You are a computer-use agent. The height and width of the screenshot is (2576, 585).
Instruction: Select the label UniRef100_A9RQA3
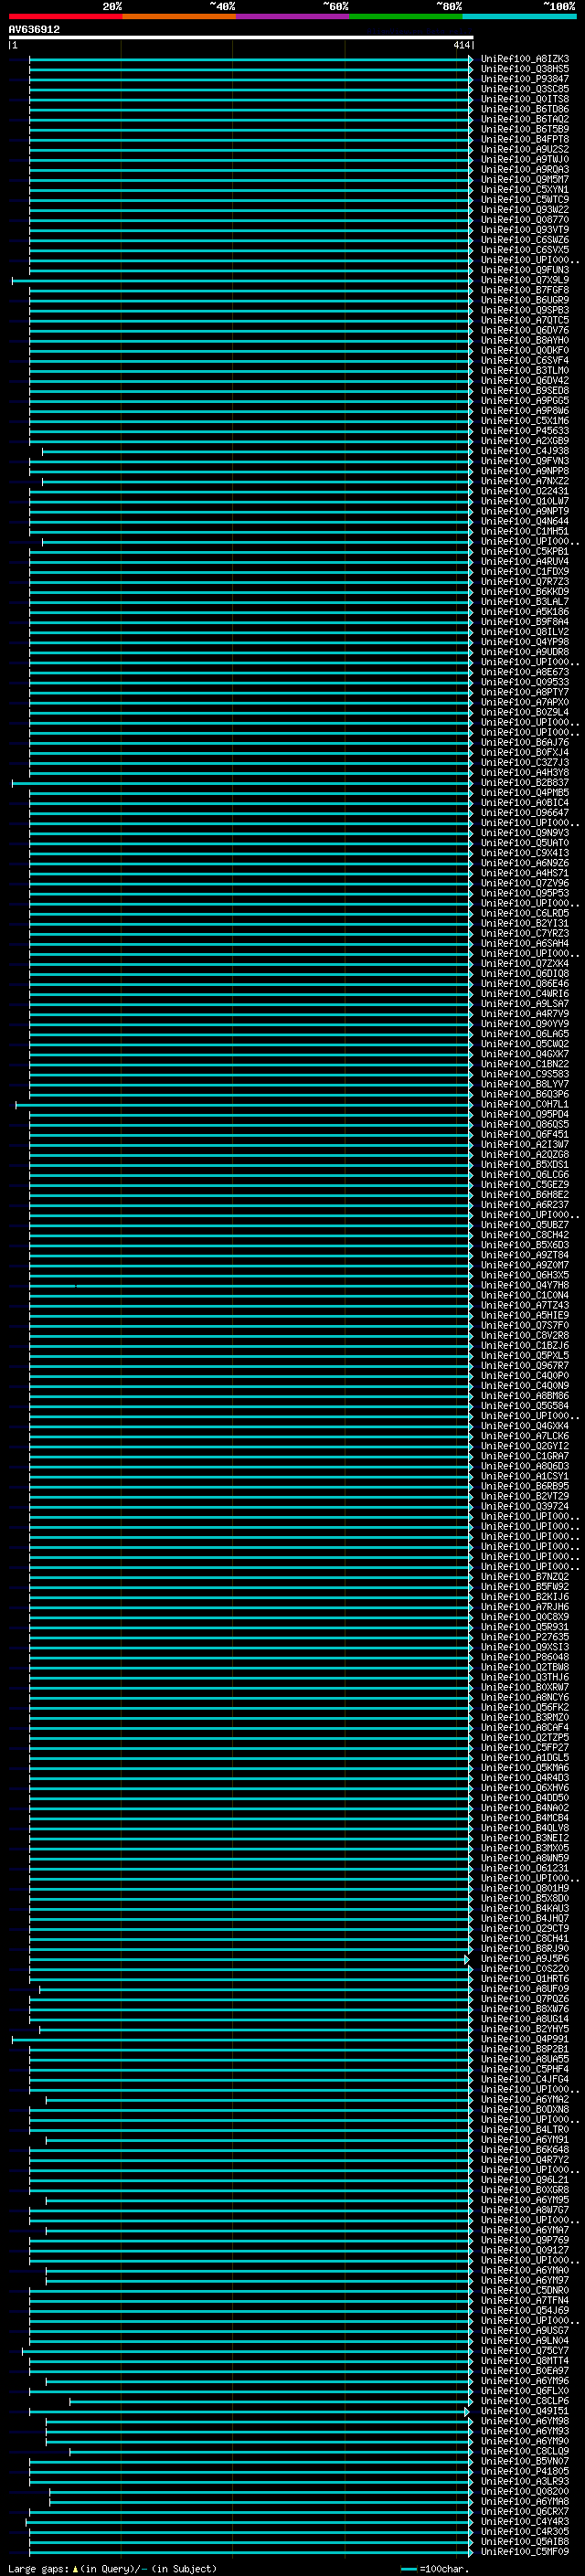(525, 169)
